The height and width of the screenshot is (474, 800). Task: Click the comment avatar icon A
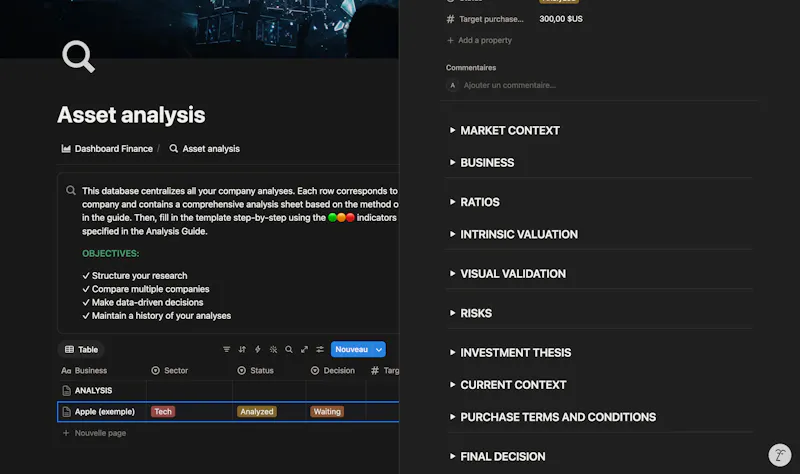452,85
